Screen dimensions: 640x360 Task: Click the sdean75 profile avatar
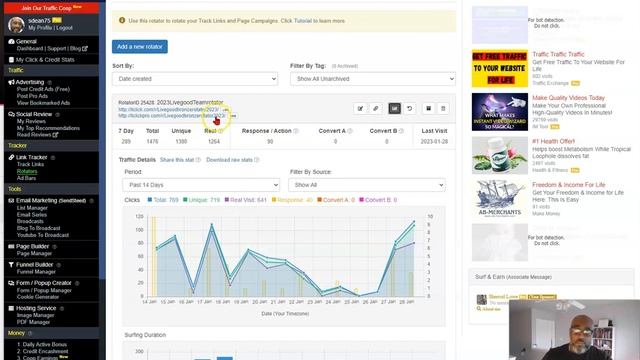(16, 24)
